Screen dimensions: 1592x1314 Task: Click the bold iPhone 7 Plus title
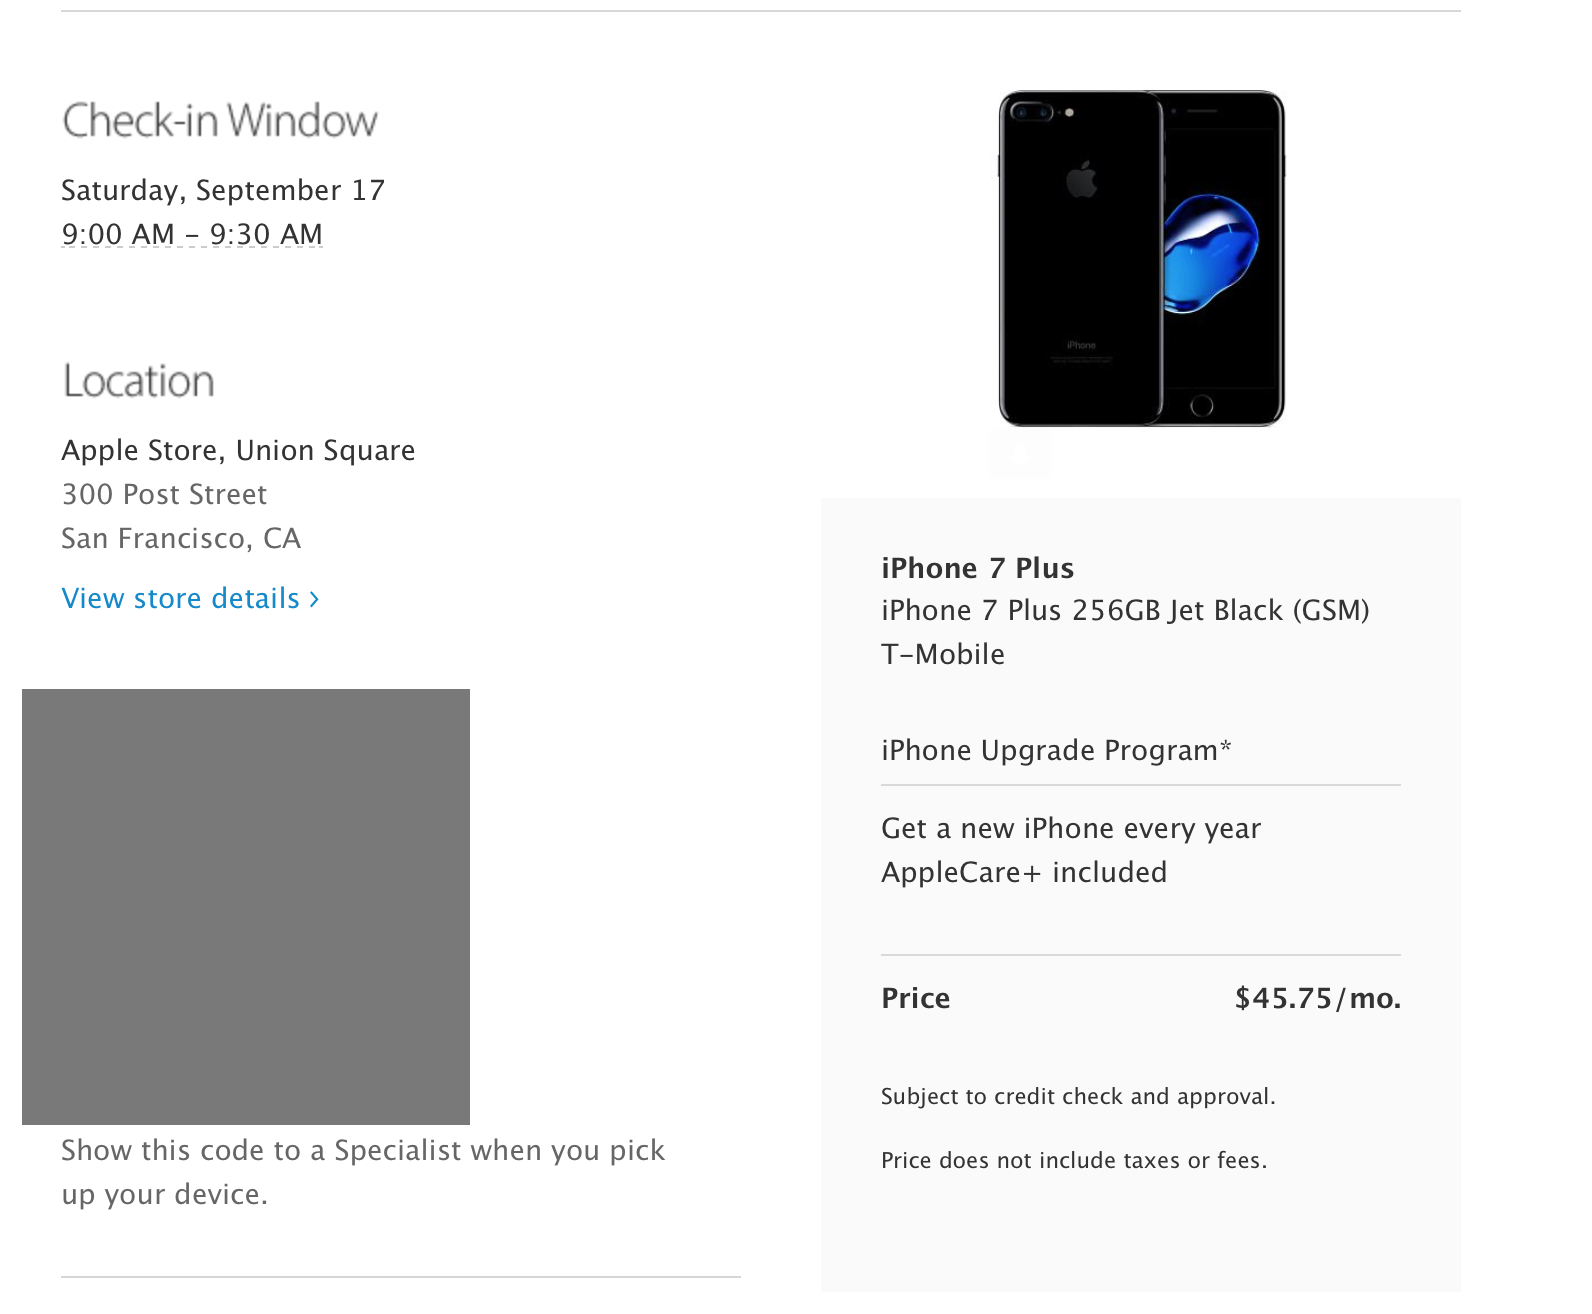977,568
